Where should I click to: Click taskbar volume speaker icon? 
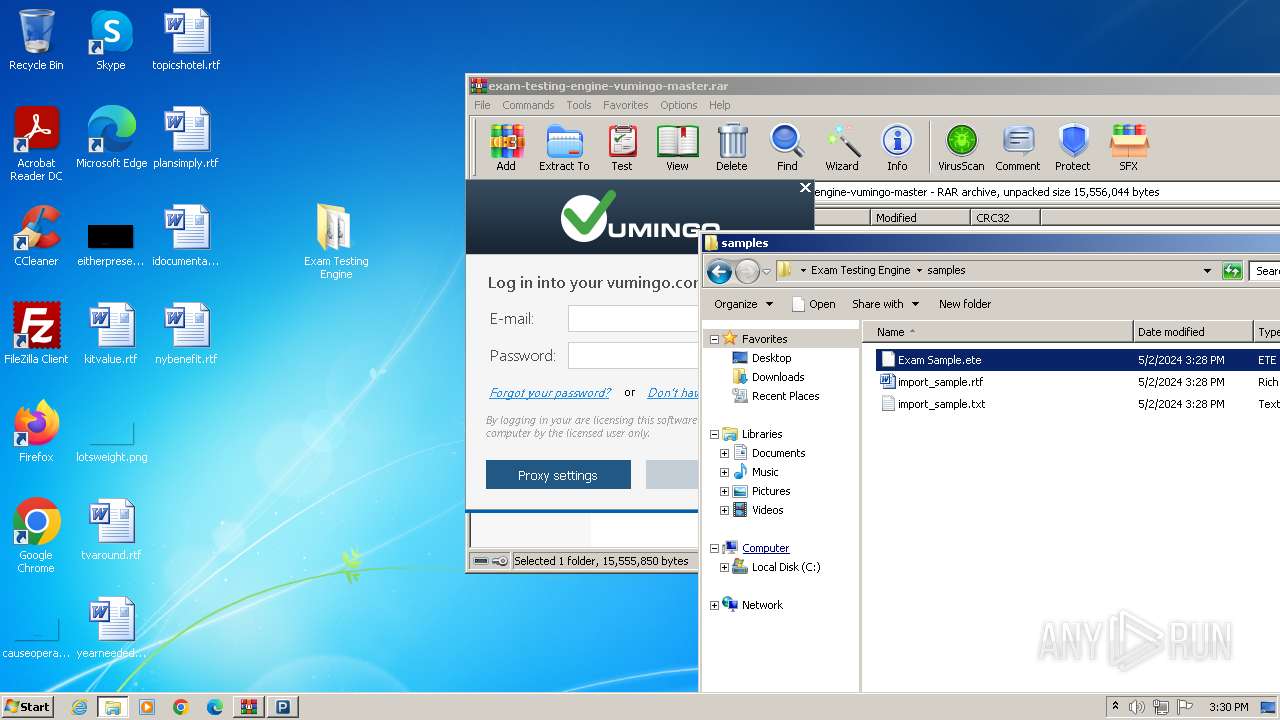(1137, 707)
